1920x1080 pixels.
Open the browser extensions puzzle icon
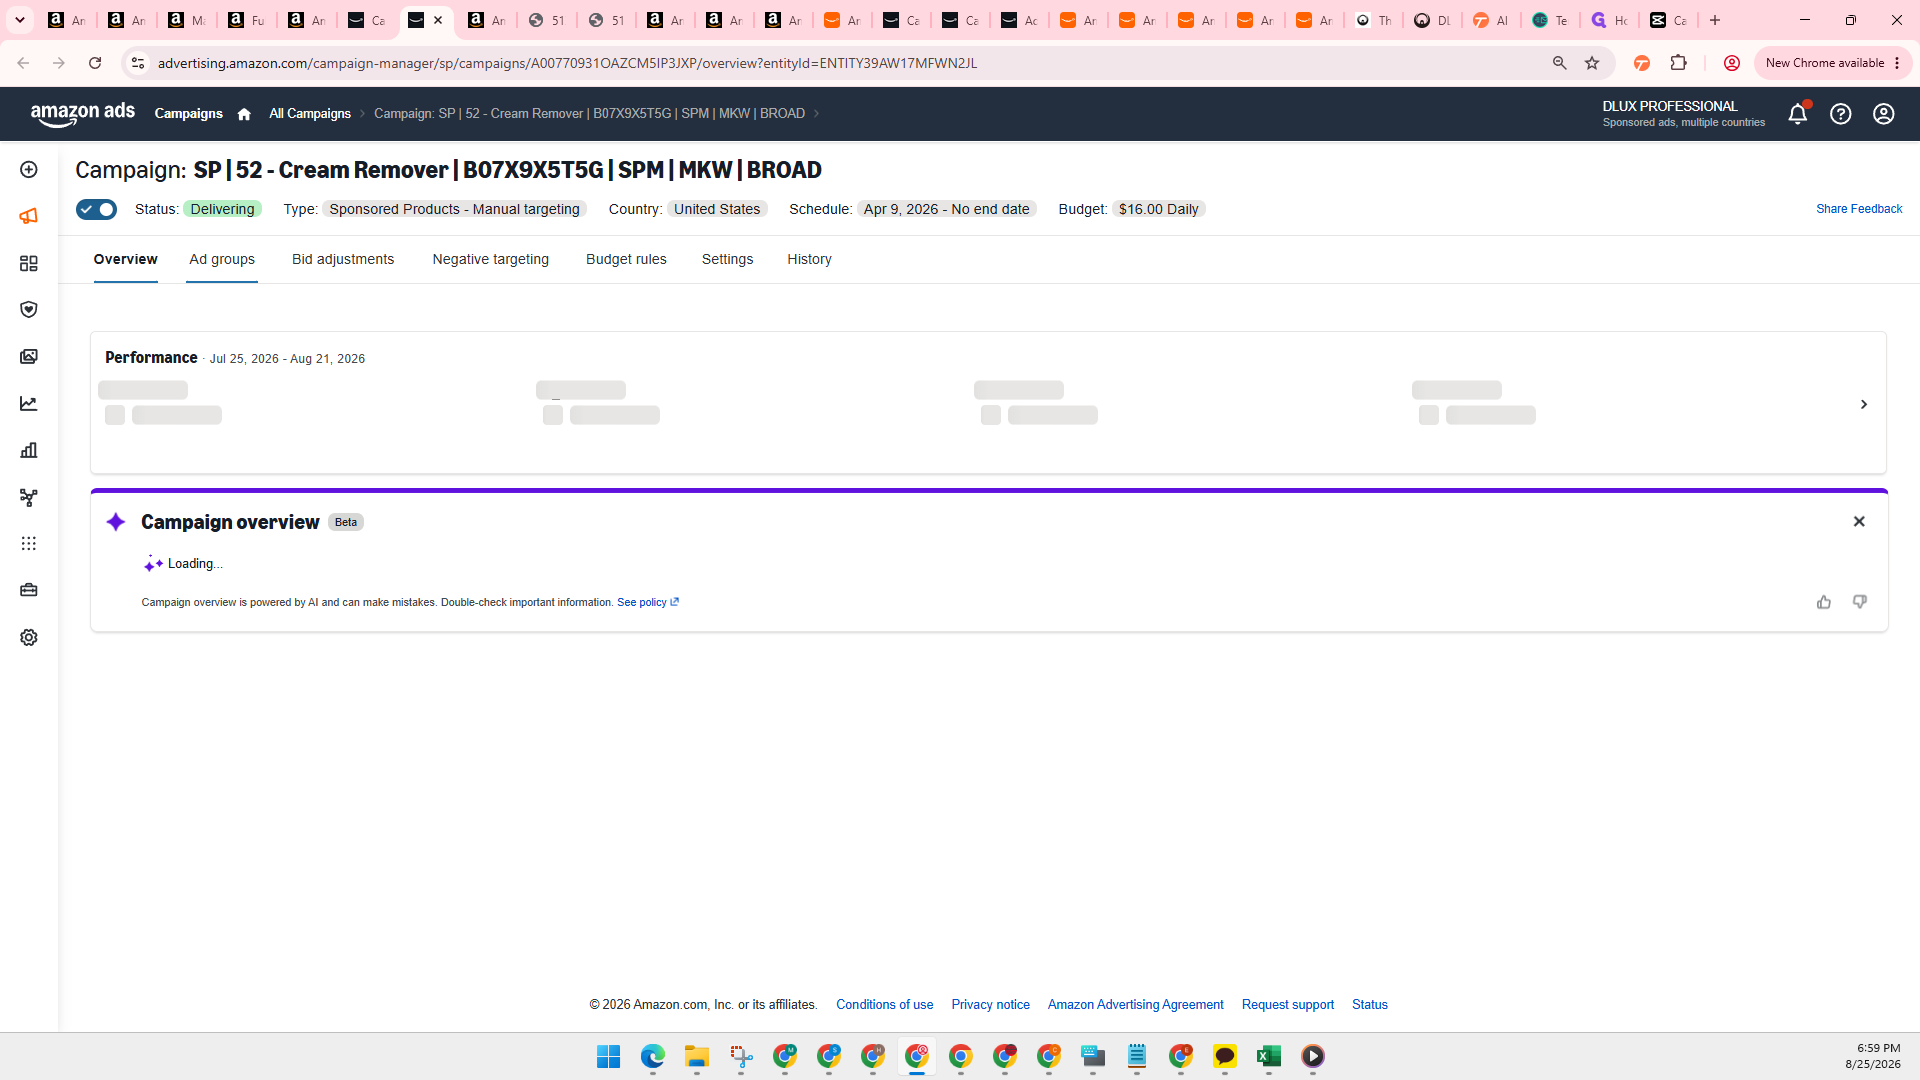pyautogui.click(x=1679, y=63)
